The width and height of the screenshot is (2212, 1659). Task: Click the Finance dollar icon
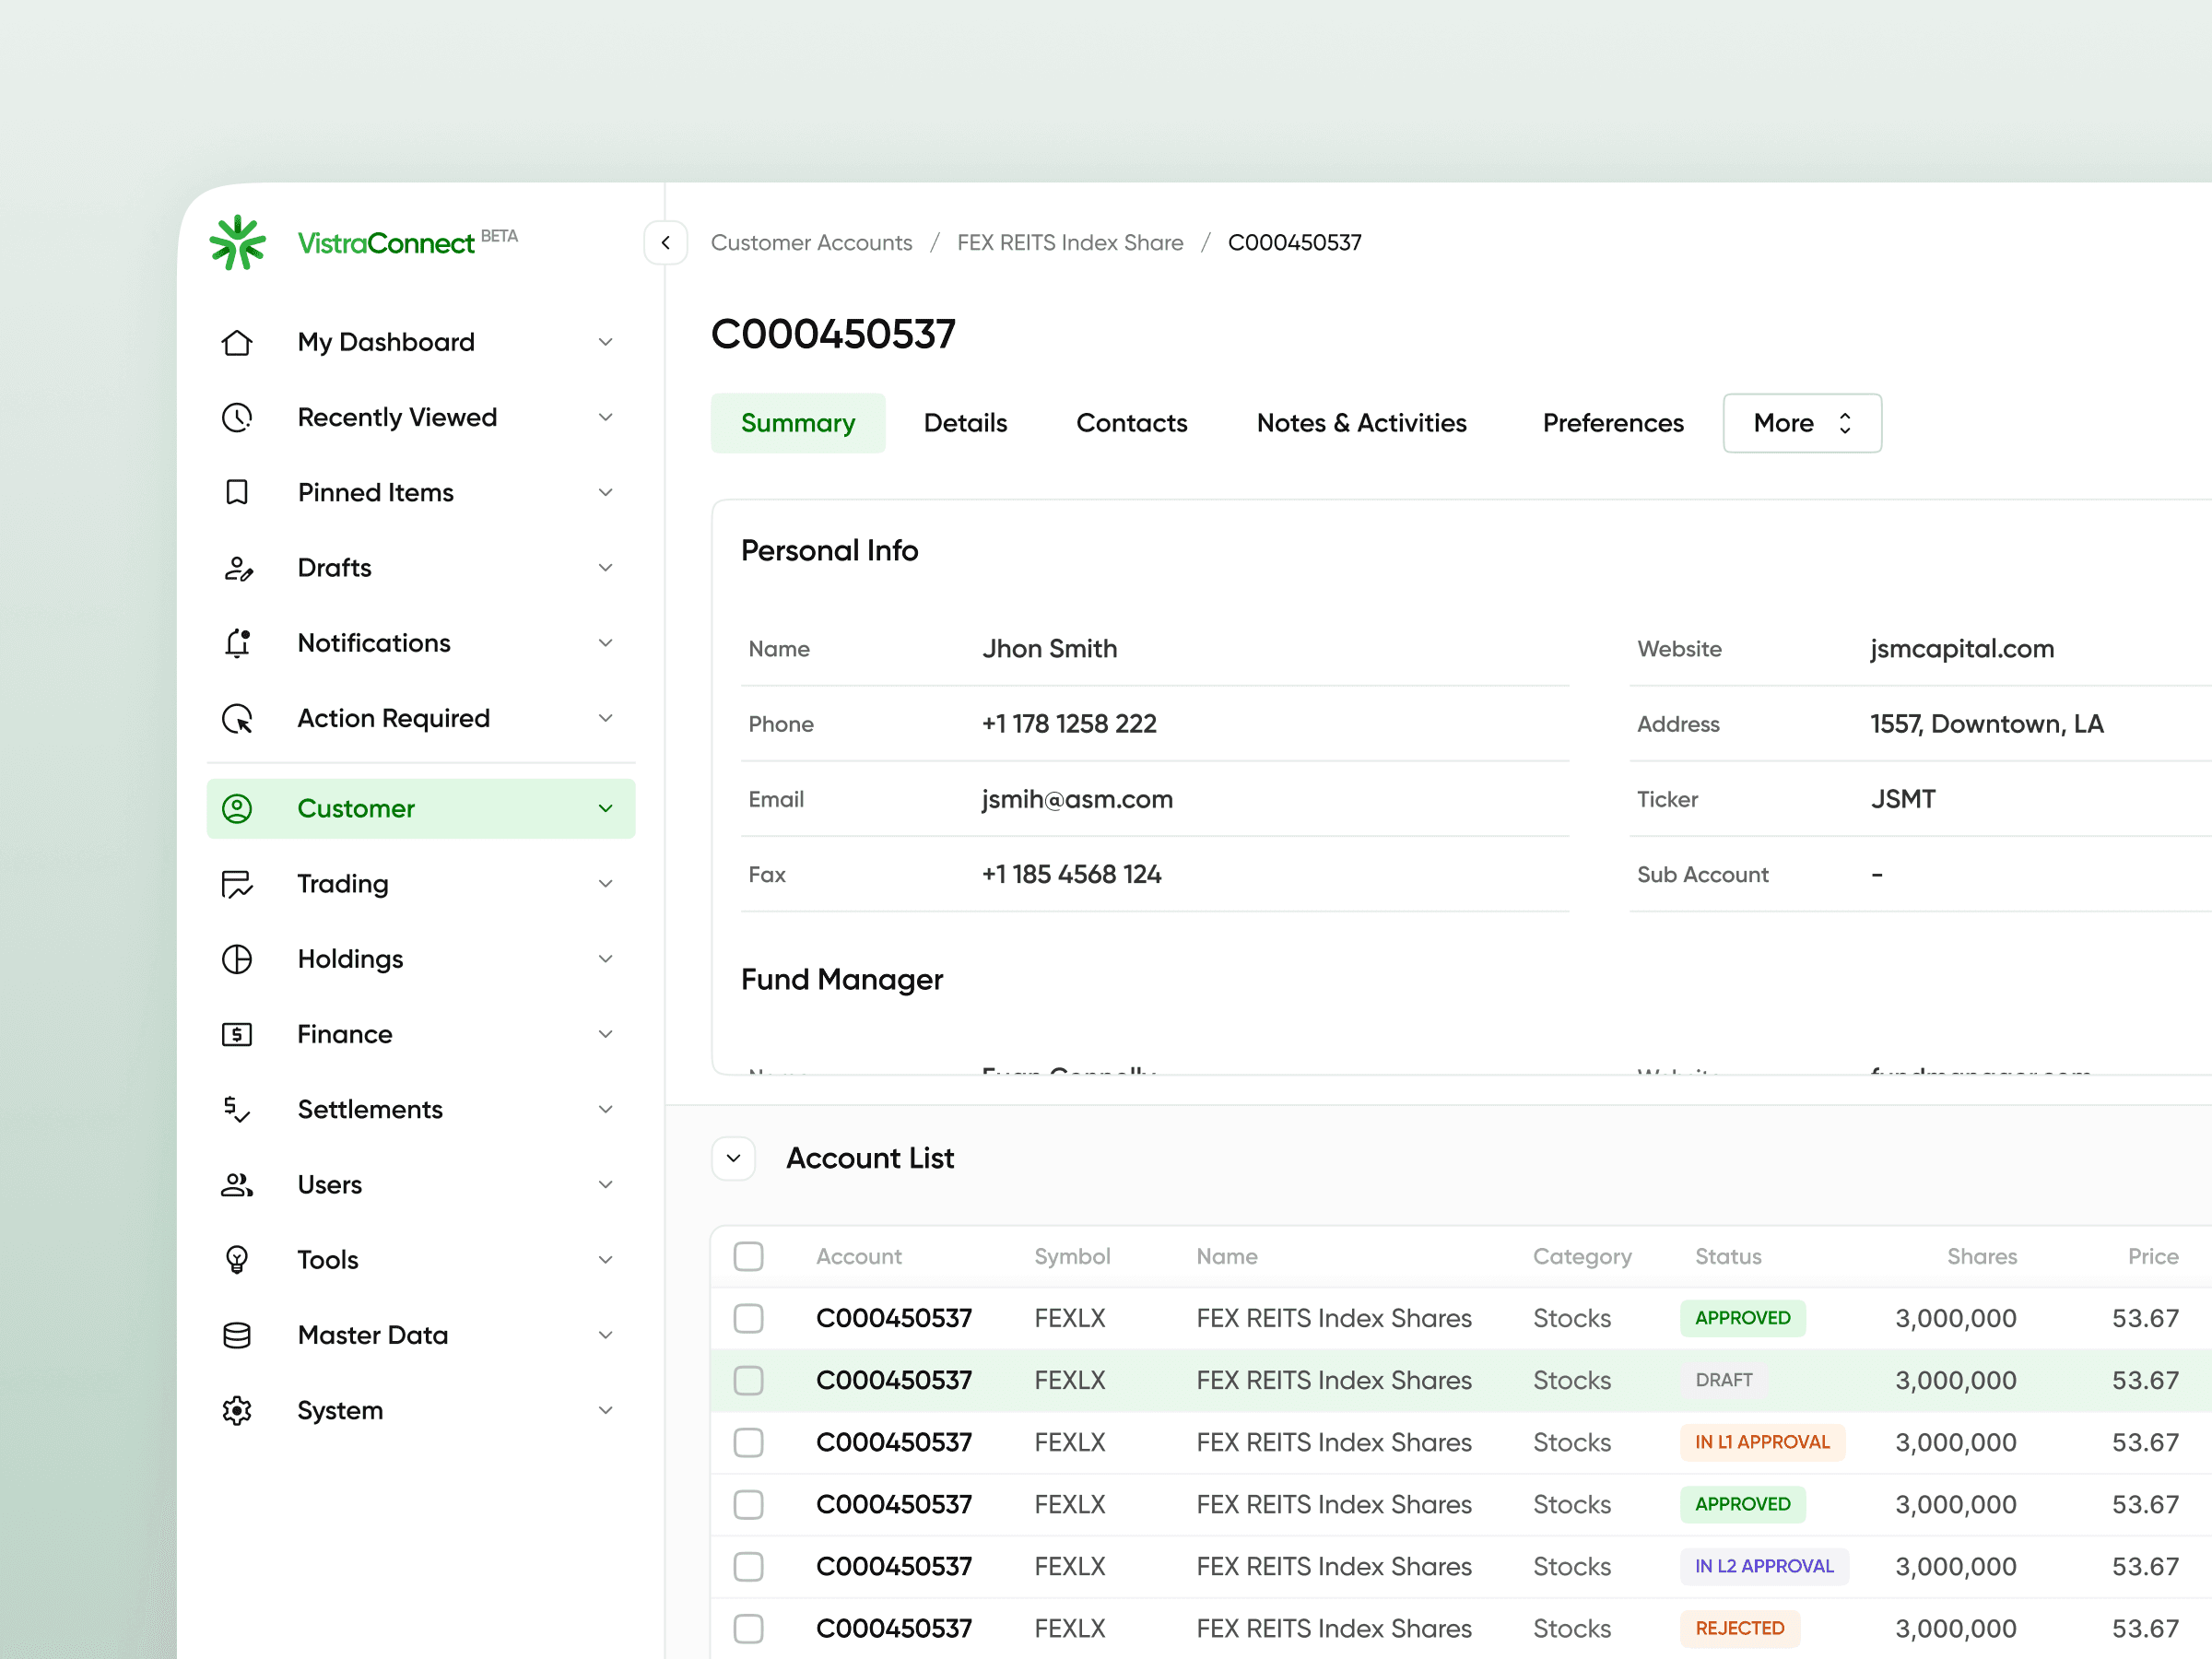(237, 1034)
